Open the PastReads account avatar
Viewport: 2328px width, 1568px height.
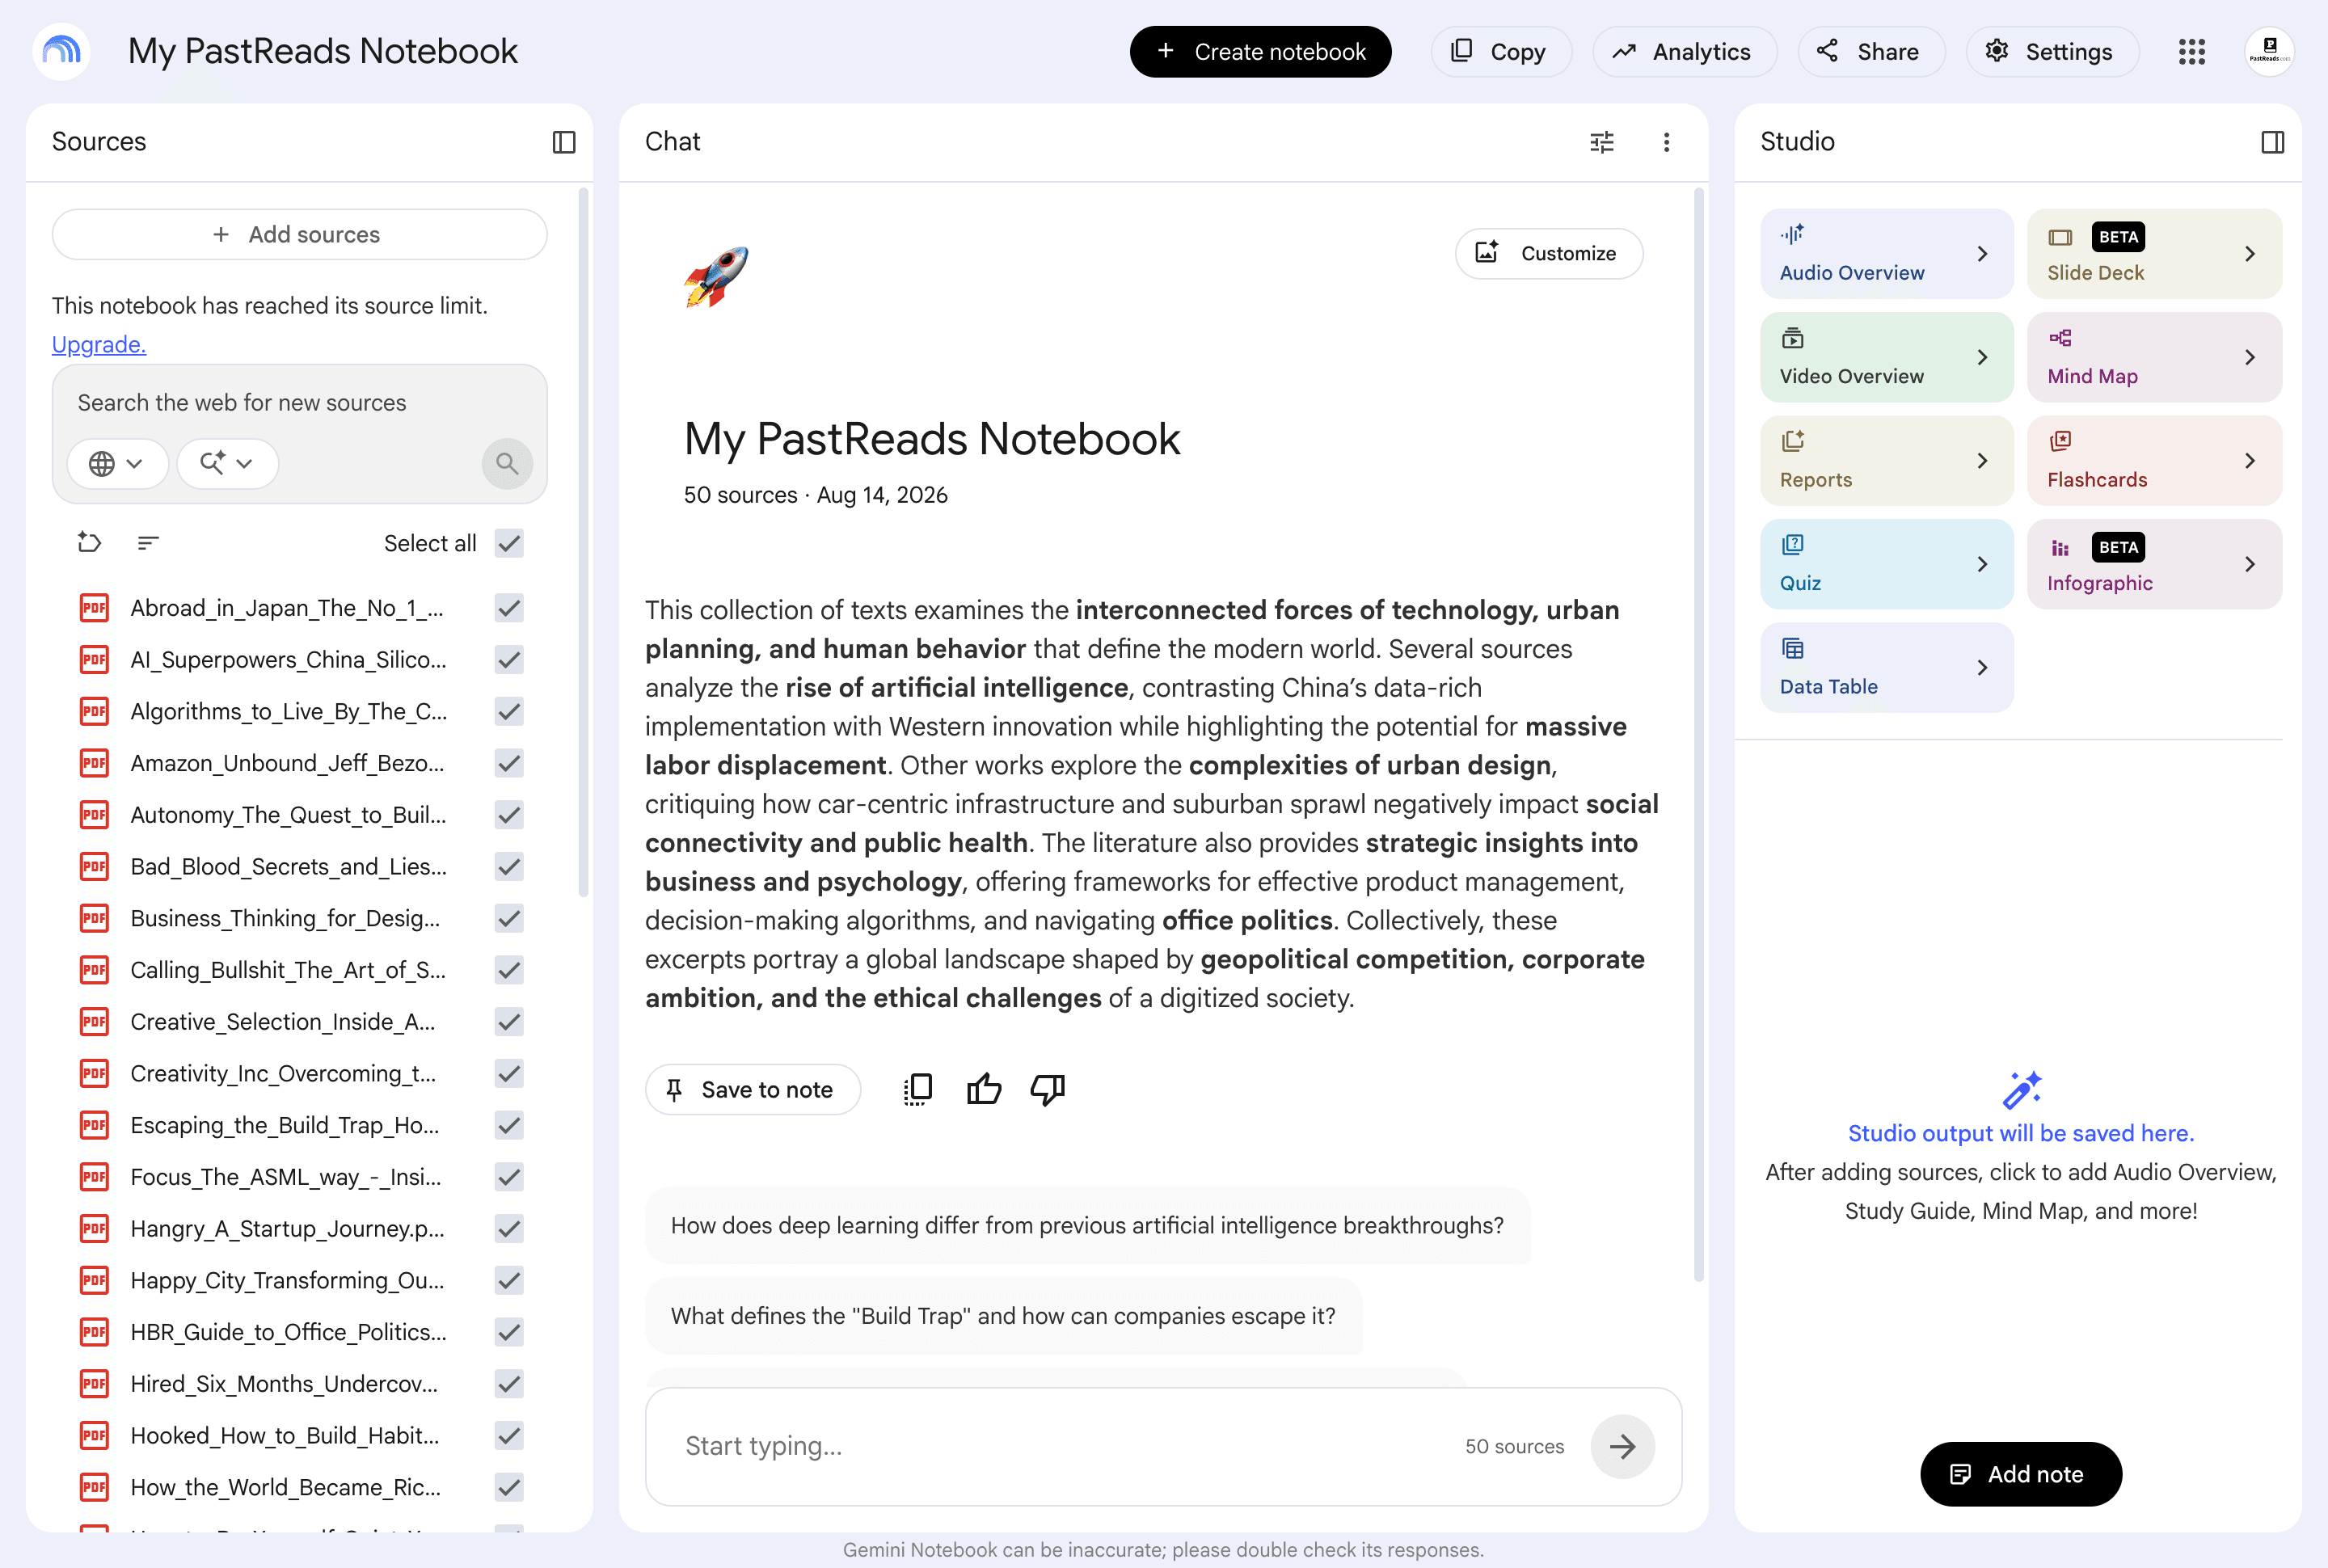click(2269, 51)
